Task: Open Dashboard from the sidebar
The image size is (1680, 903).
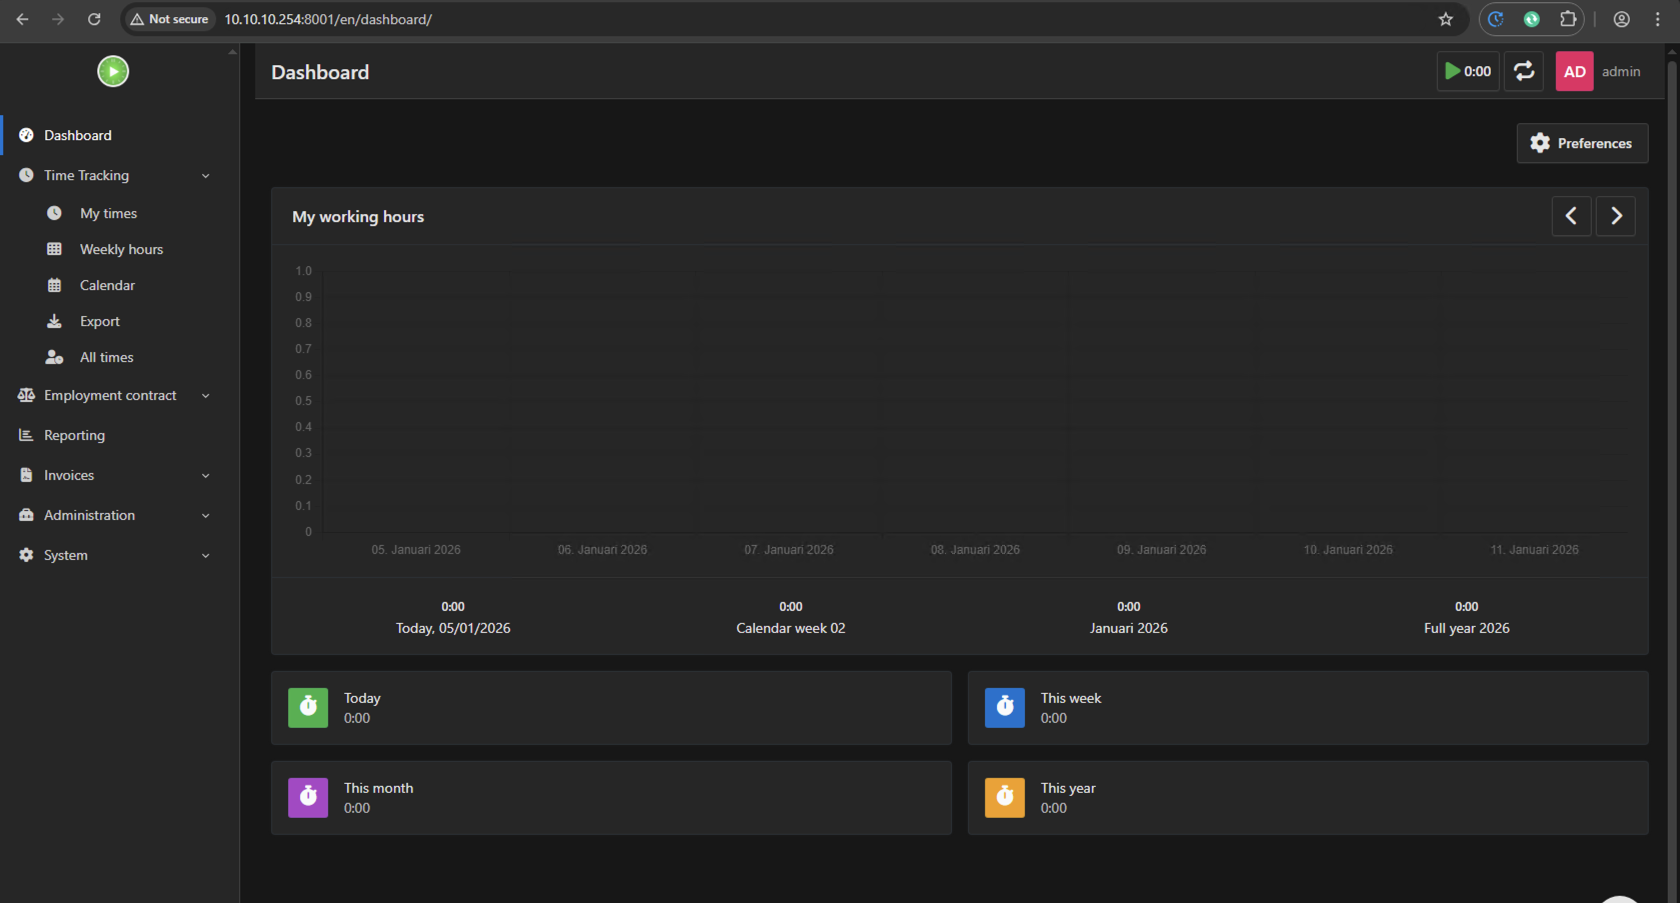Action: [77, 135]
